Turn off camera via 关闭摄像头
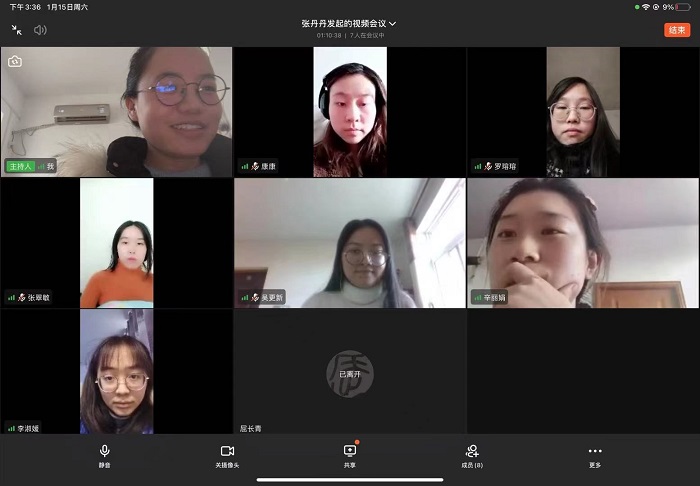 coord(227,455)
